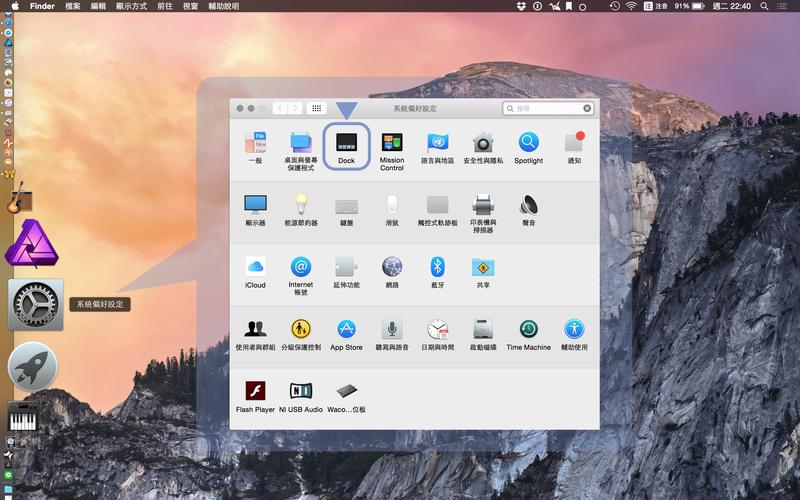Open Internet 帳號 preferences
Viewport: 800px width, 500px height.
[301, 276]
